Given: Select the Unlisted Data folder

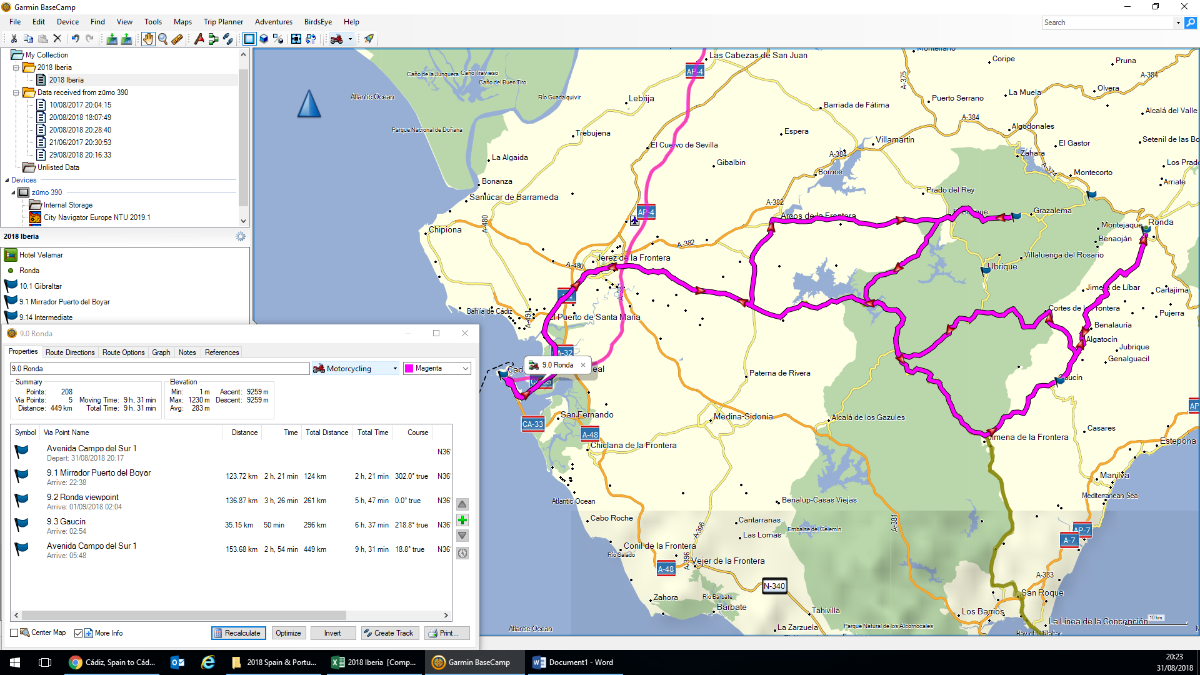Looking at the screenshot, I should click(58, 168).
